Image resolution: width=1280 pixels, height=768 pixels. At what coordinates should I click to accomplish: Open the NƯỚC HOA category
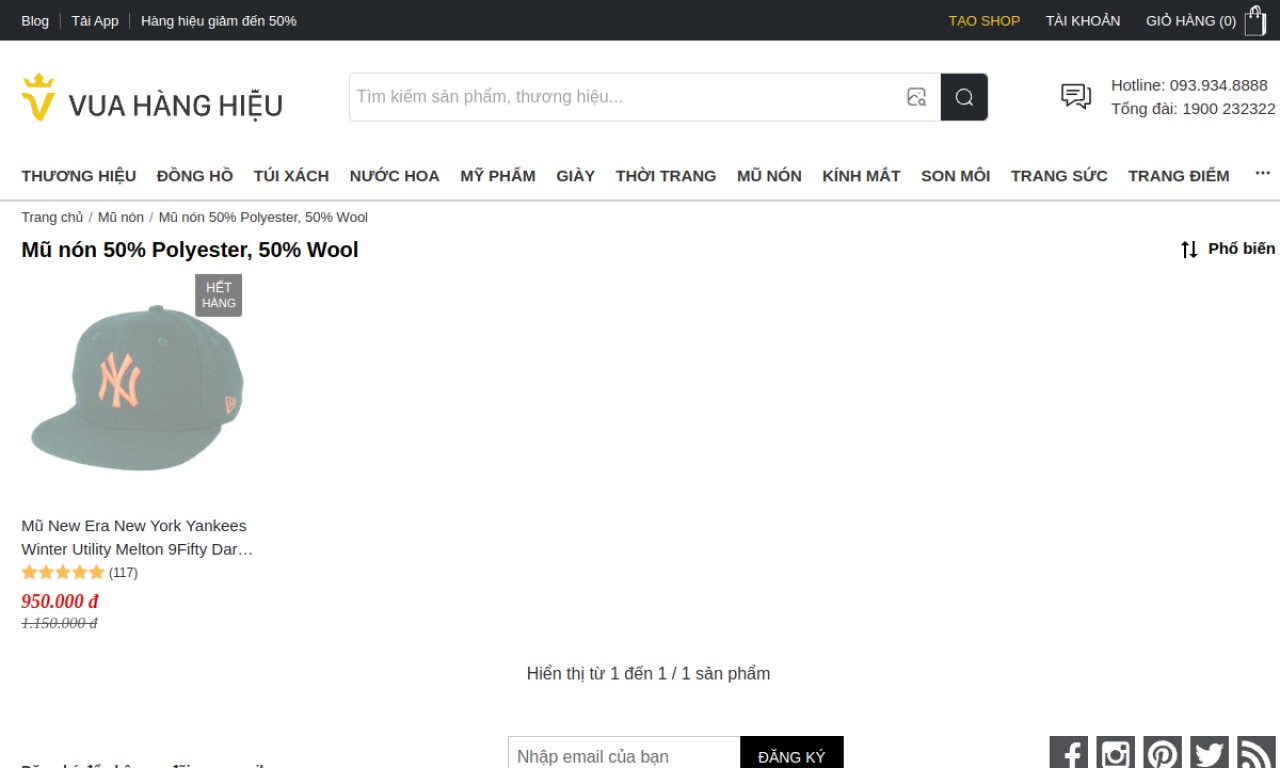point(394,176)
